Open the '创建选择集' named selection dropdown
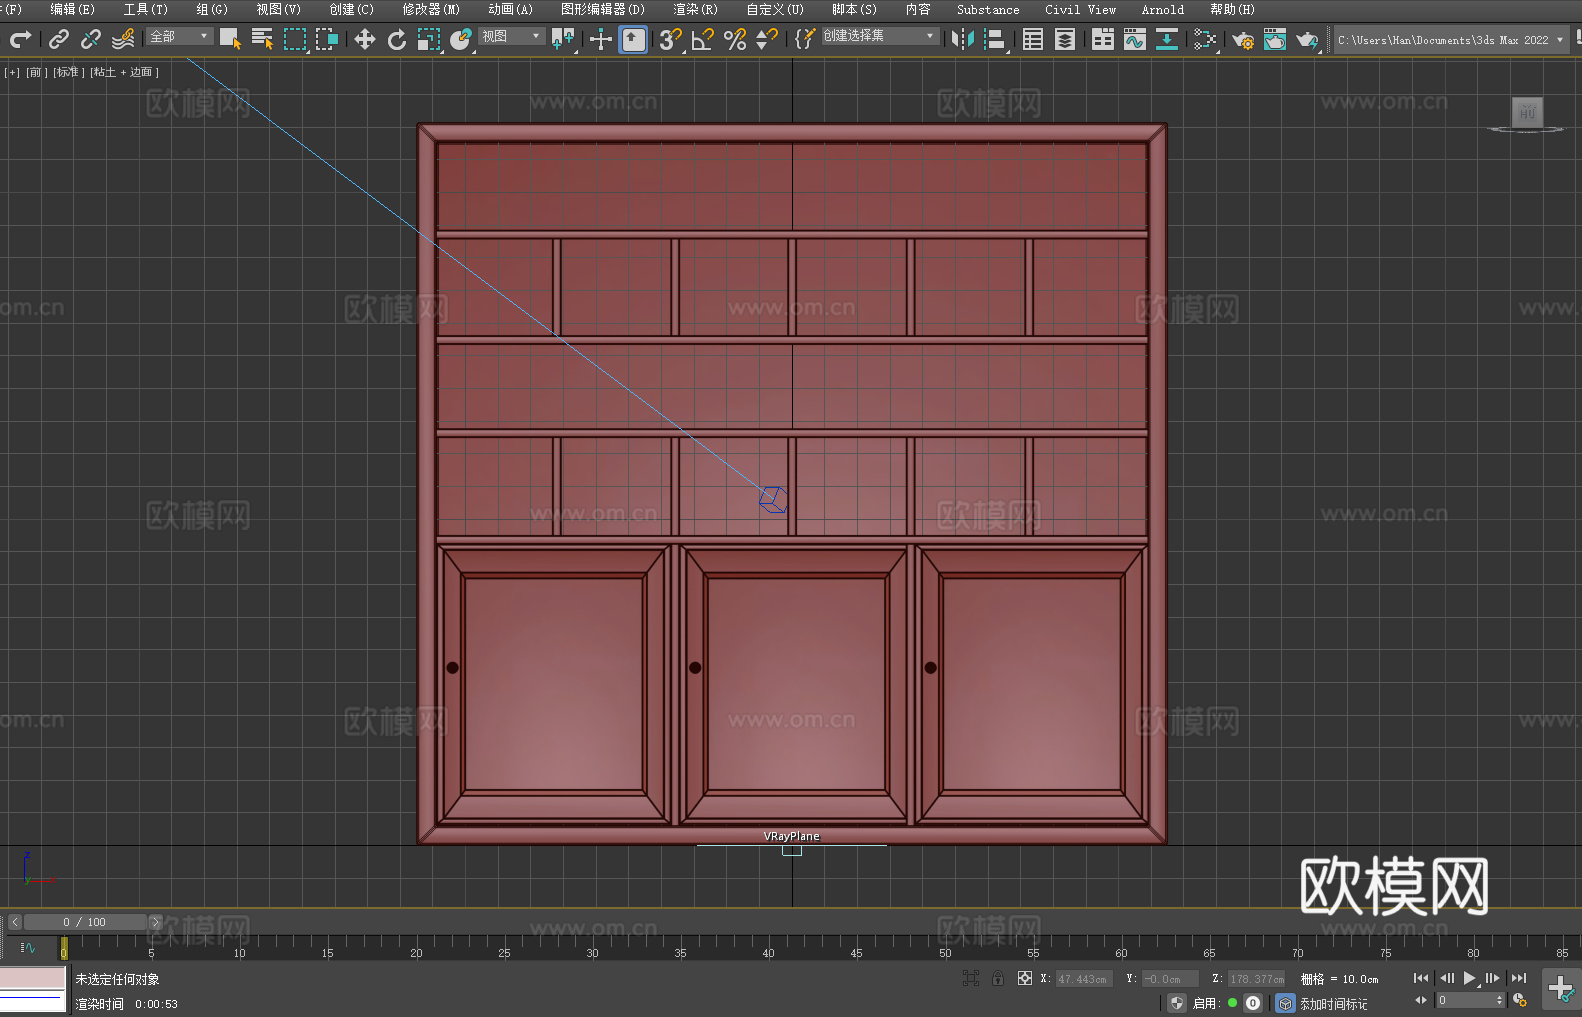 pos(880,36)
